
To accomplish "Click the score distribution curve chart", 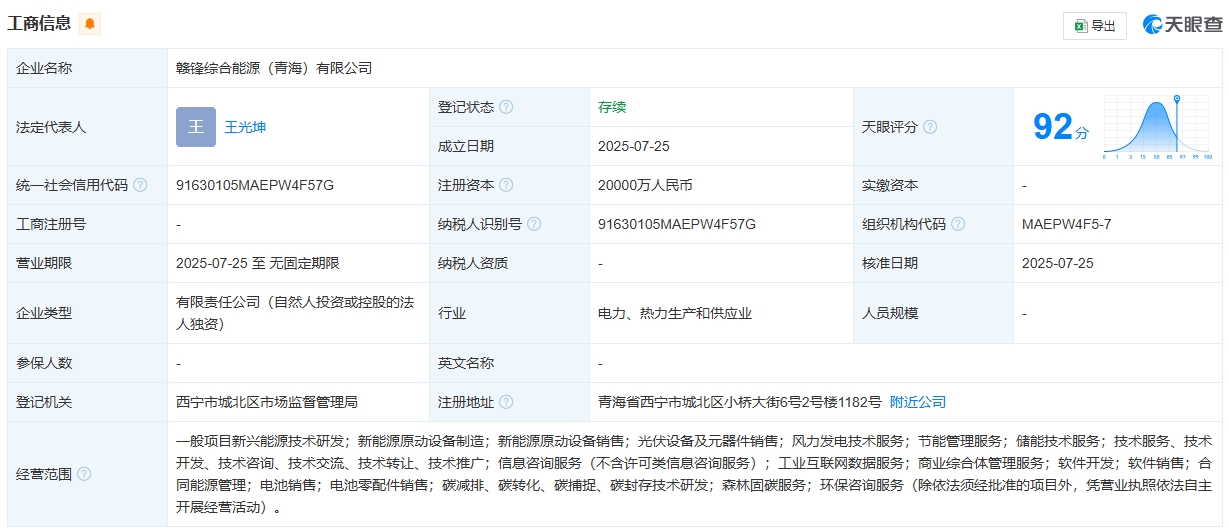I will click(1158, 127).
